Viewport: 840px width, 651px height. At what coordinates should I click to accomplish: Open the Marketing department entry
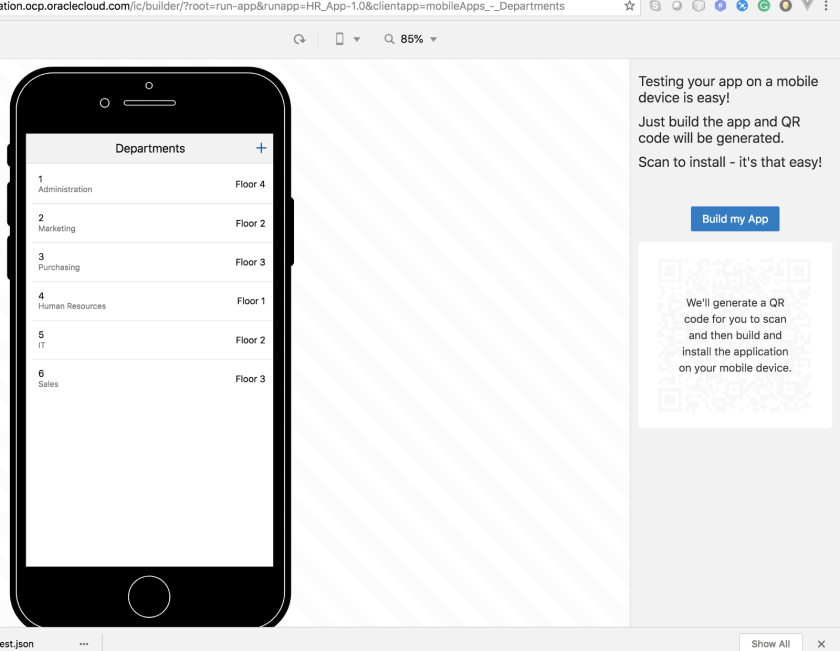(150, 223)
